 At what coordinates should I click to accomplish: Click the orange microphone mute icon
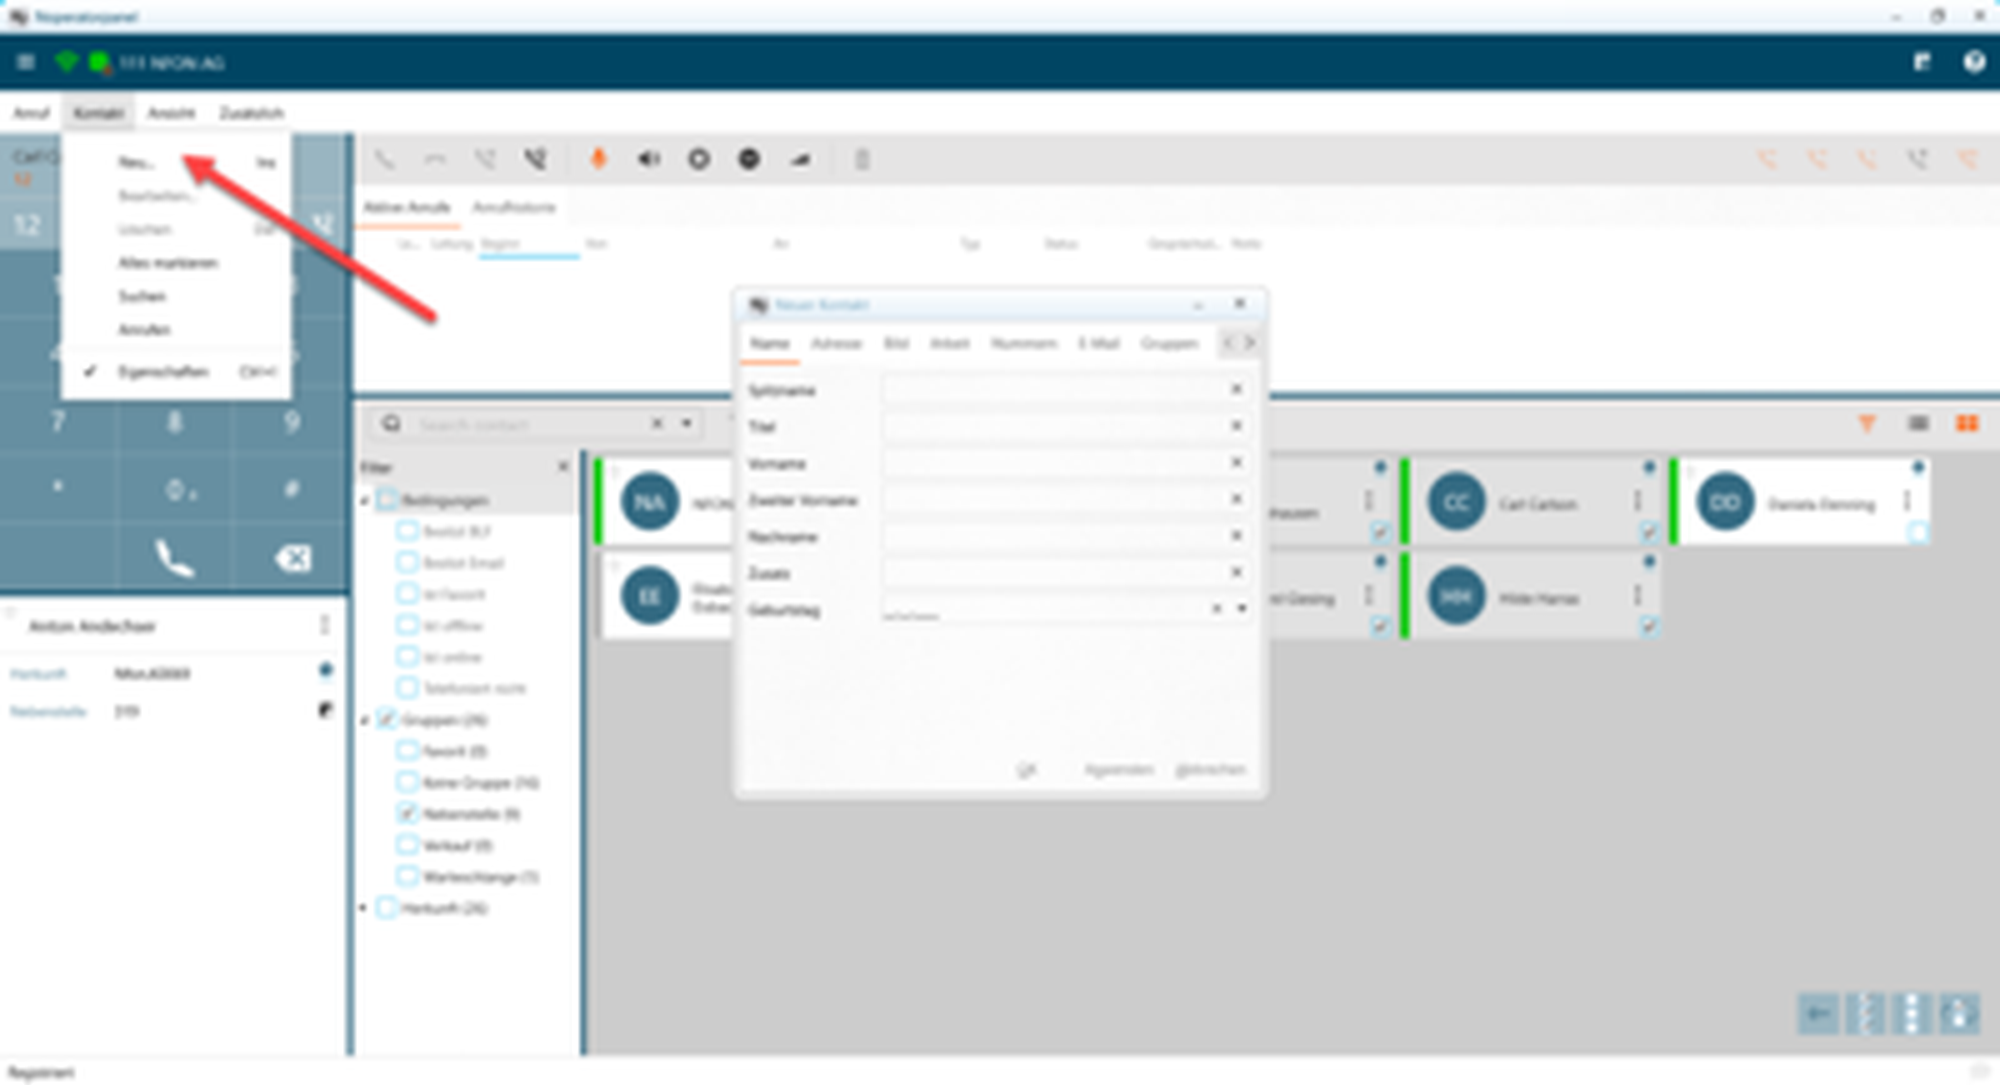tap(598, 159)
